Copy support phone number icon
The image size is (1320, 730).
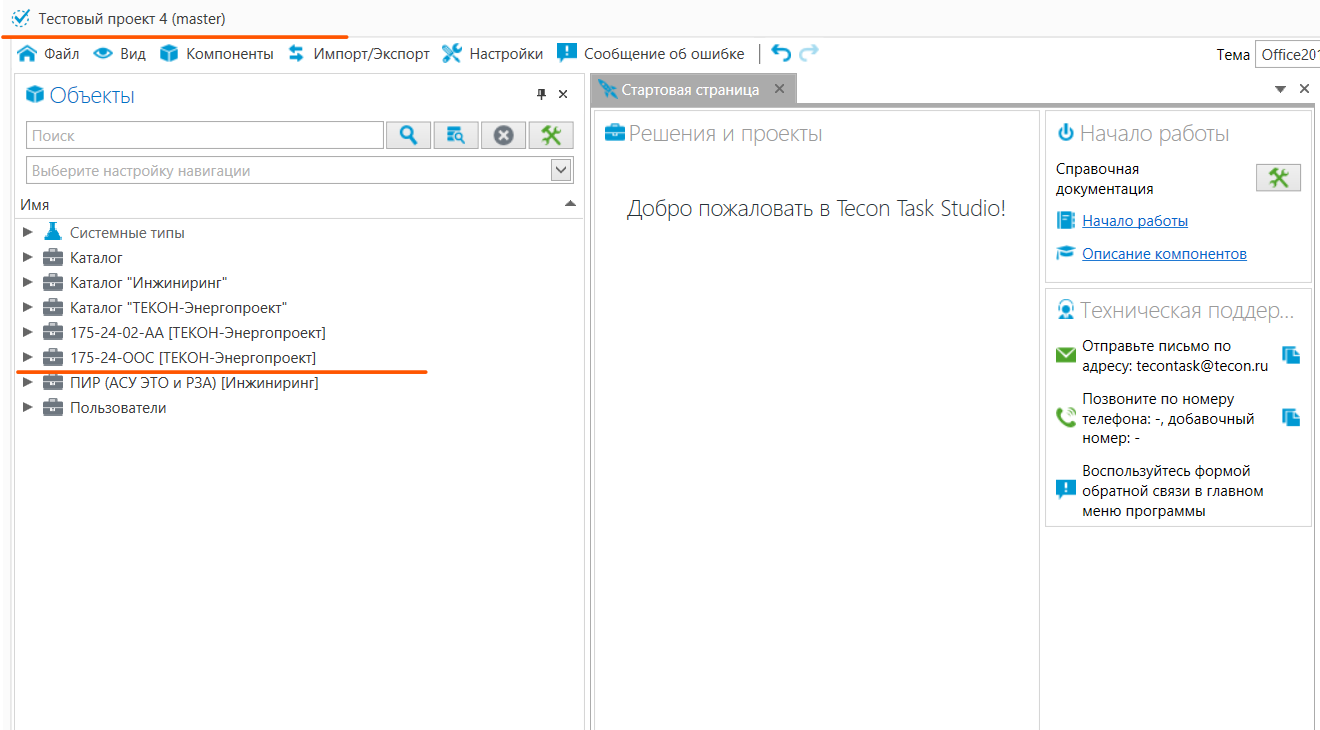tap(1291, 418)
